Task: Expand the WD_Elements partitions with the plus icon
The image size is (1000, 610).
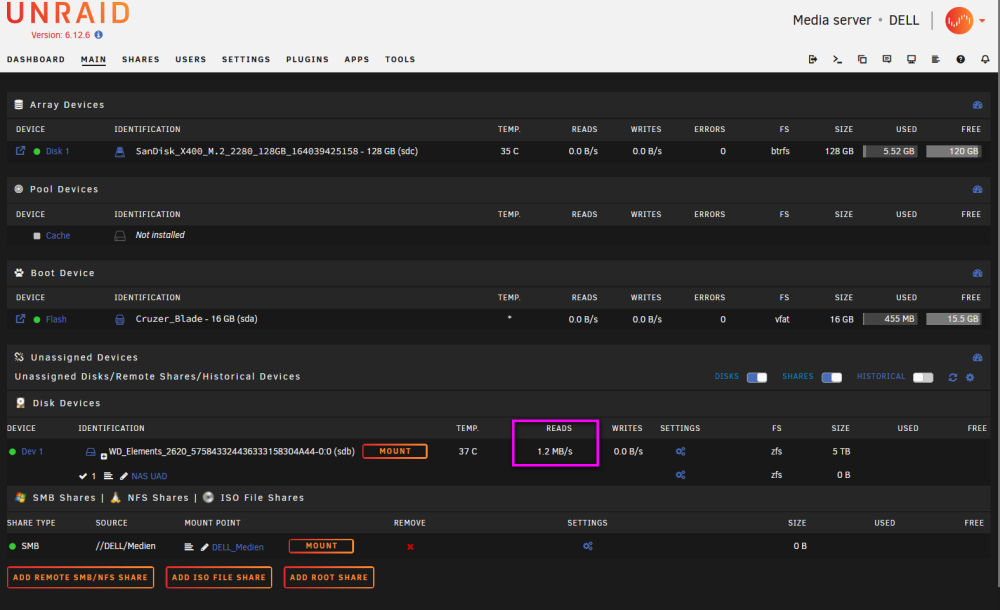Action: 103,457
